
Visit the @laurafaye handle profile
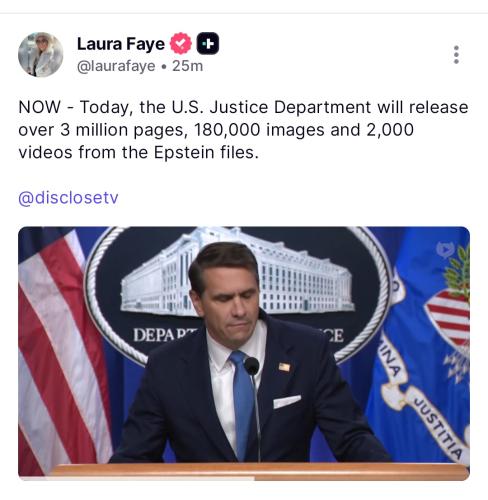point(116,66)
